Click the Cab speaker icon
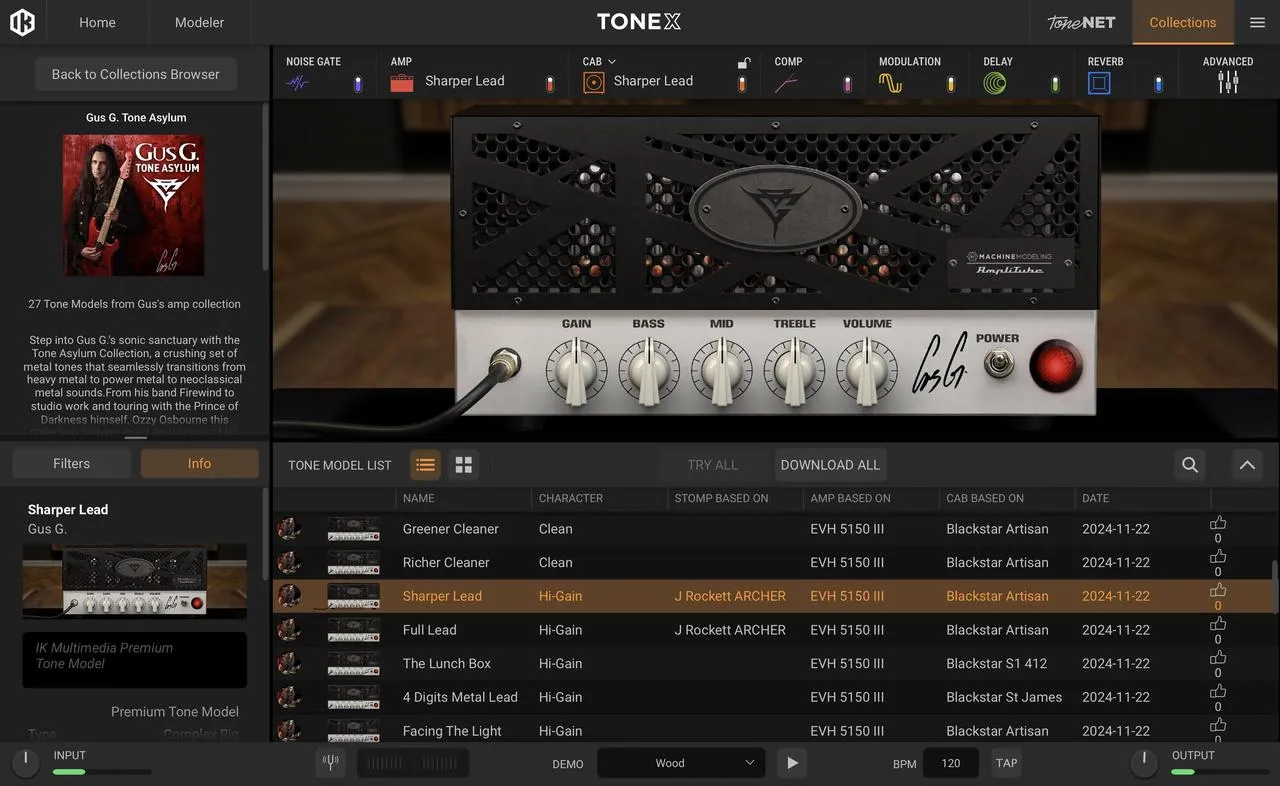1280x786 pixels. (x=594, y=83)
